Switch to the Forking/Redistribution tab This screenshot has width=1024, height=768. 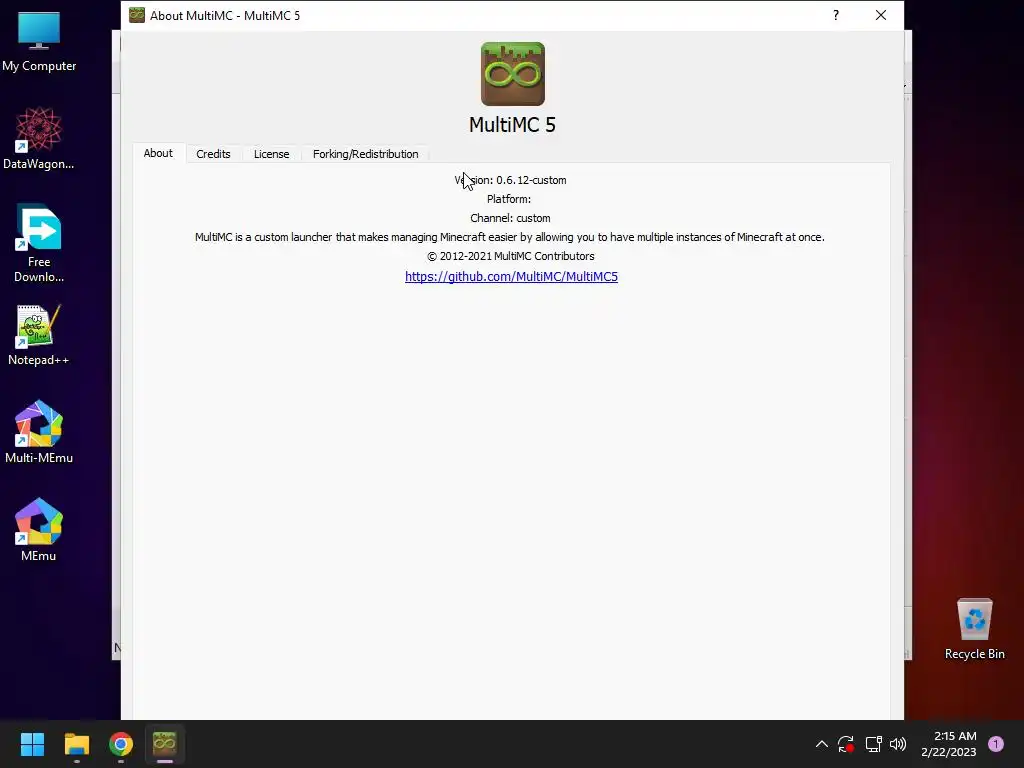365,154
